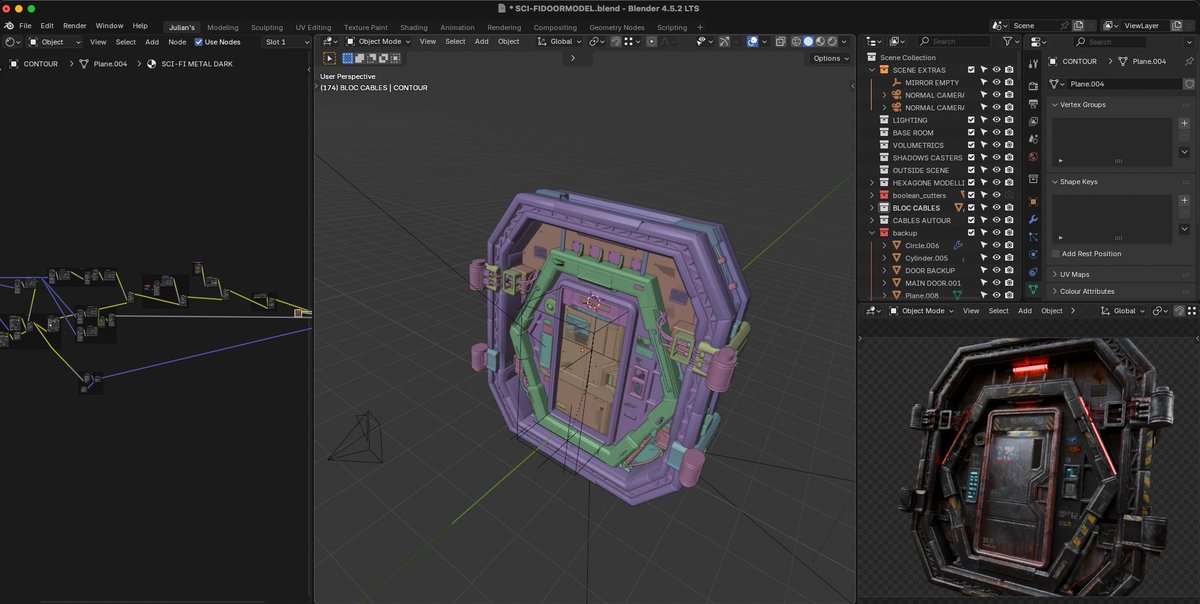Switch to the UV Editing workspace tab
This screenshot has height=604, width=1200.
[x=313, y=28]
